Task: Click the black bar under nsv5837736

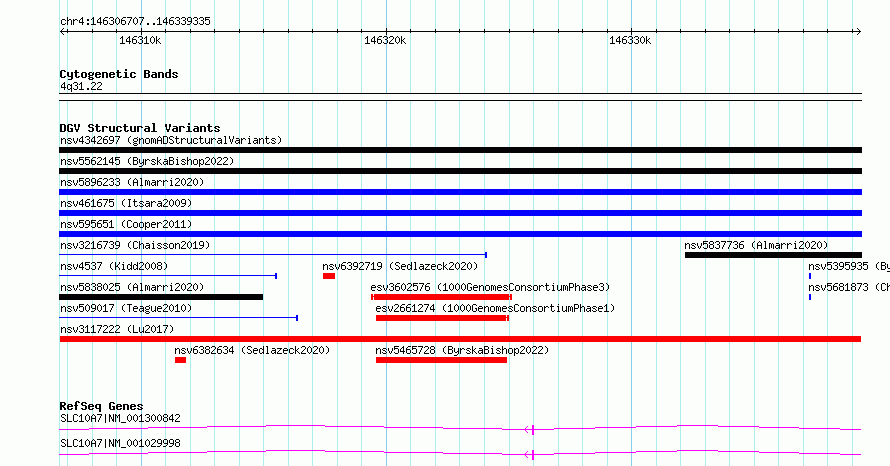Action: click(773, 255)
